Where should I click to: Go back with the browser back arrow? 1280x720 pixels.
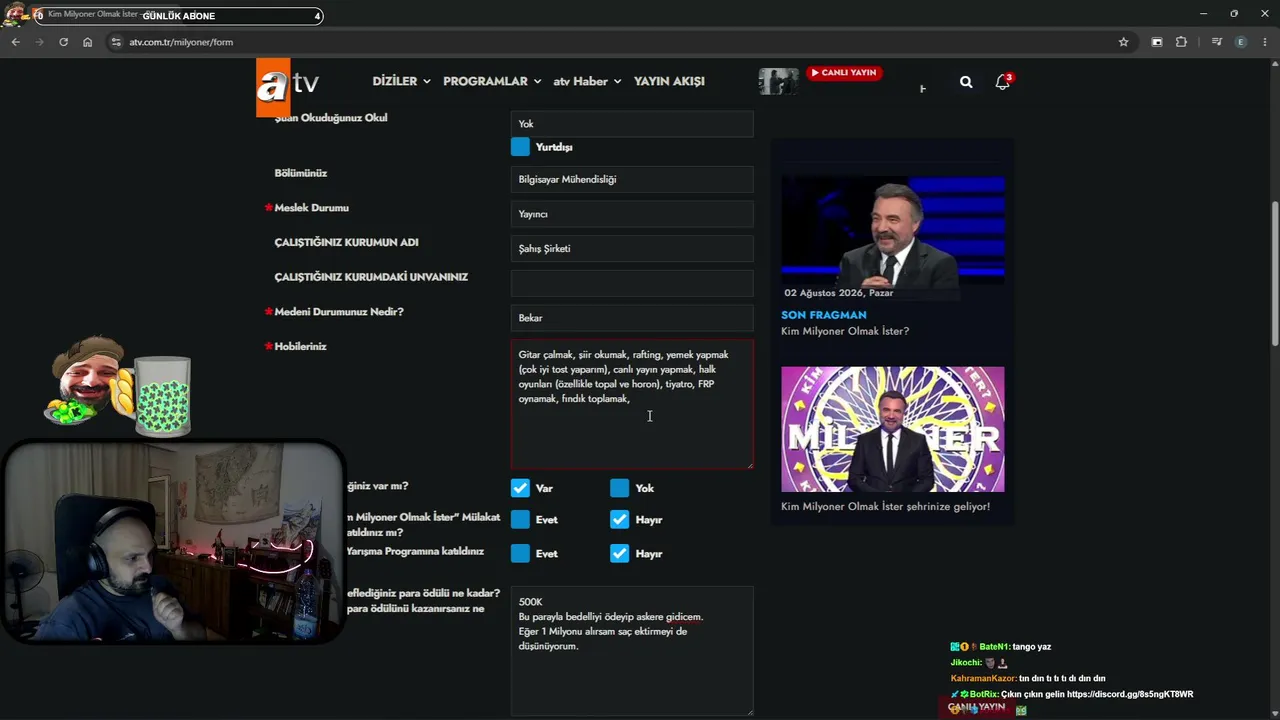(x=15, y=42)
